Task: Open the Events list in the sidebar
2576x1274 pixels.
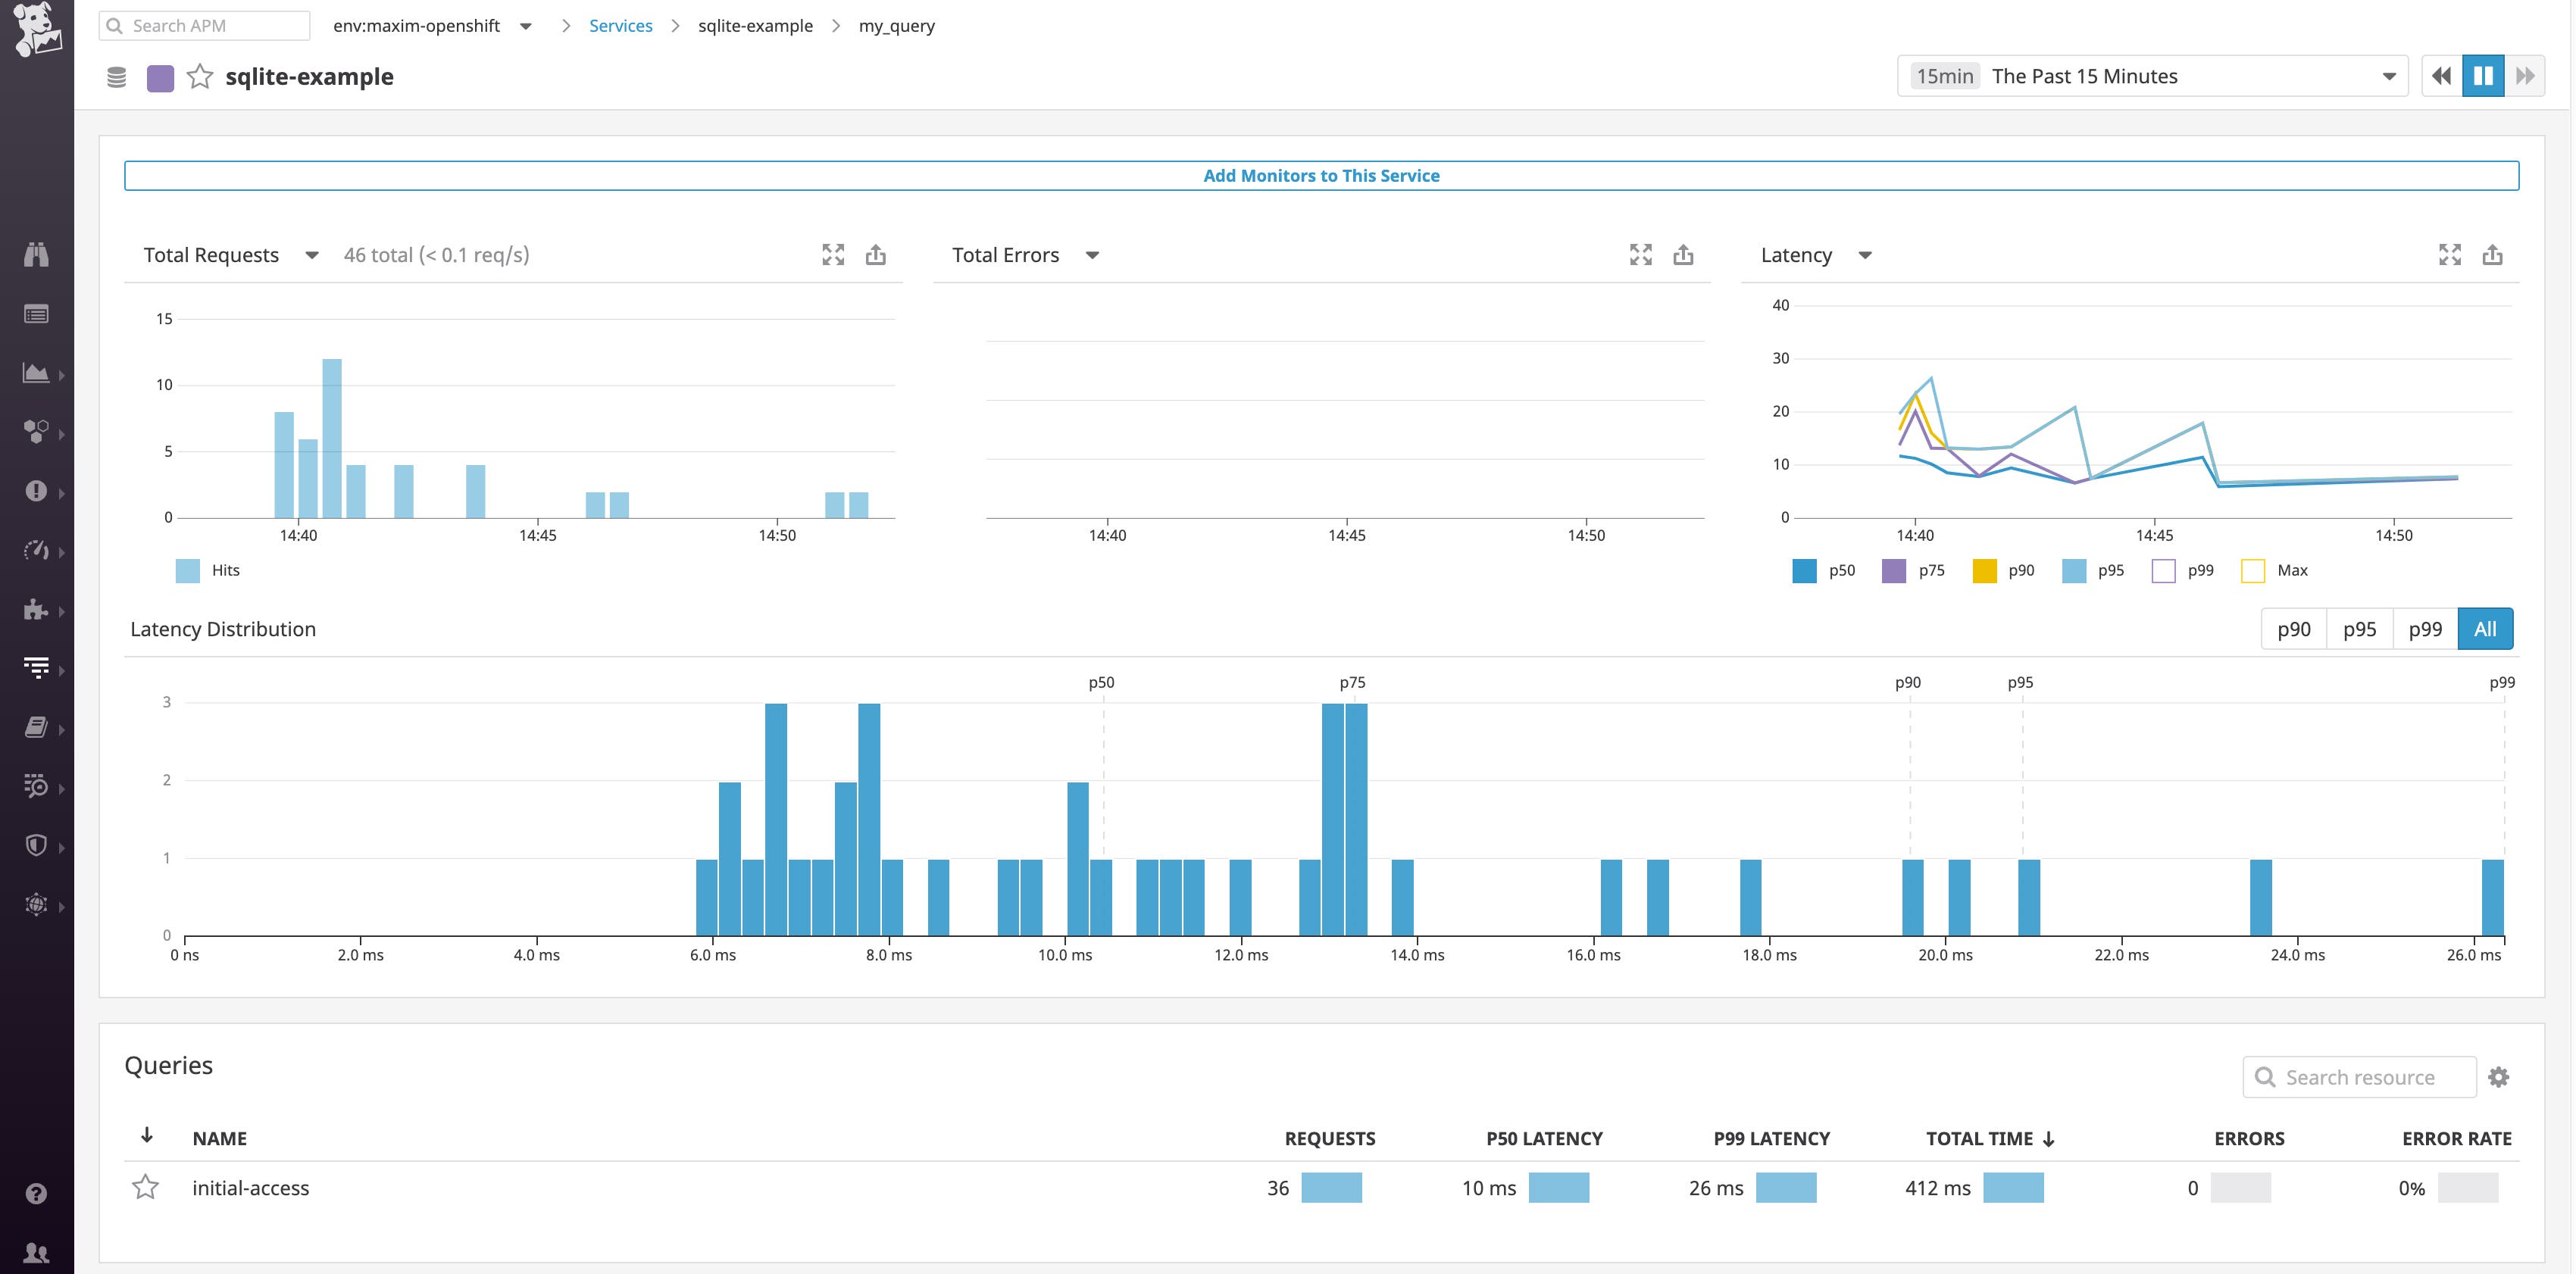Action: click(37, 313)
